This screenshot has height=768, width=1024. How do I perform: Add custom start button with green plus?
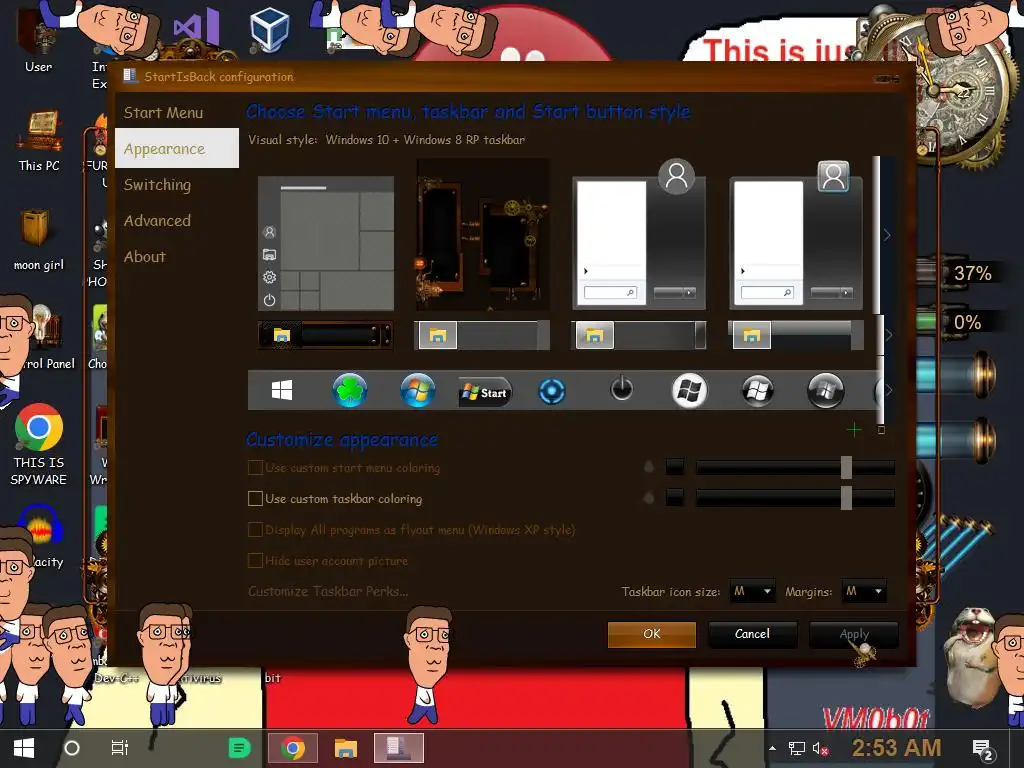coord(854,430)
